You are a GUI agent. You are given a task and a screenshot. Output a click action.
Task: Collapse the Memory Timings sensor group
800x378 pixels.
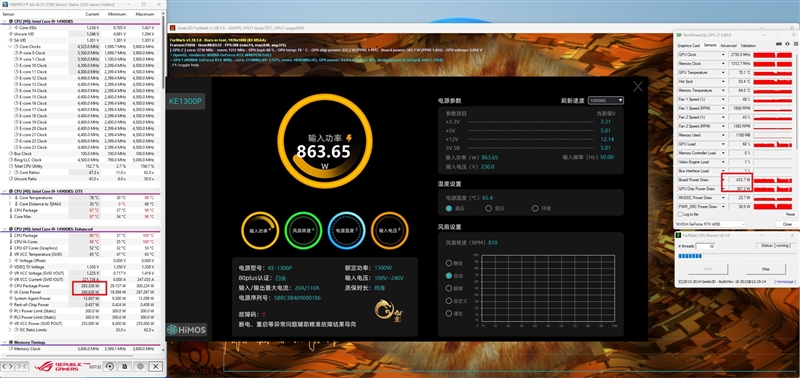tap(5, 342)
